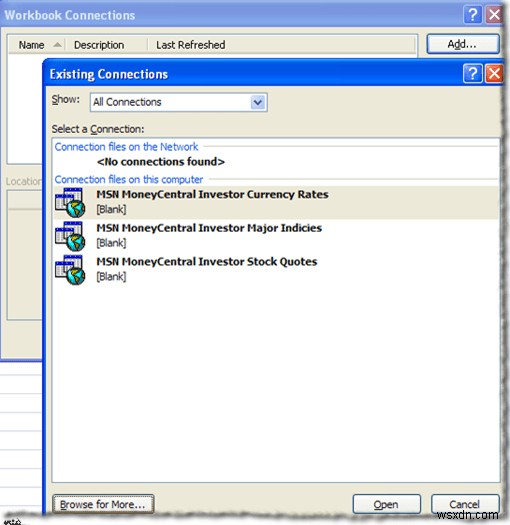Sort by the Description column header
The width and height of the screenshot is (510, 525).
pos(106,45)
